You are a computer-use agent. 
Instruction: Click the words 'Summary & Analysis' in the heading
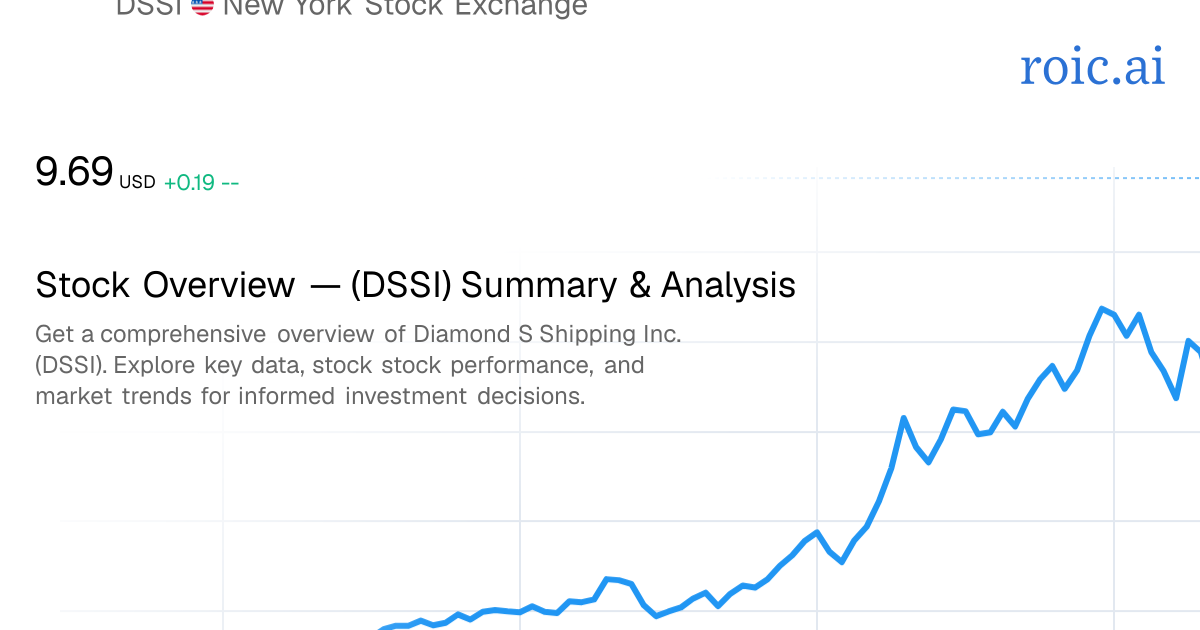628,285
